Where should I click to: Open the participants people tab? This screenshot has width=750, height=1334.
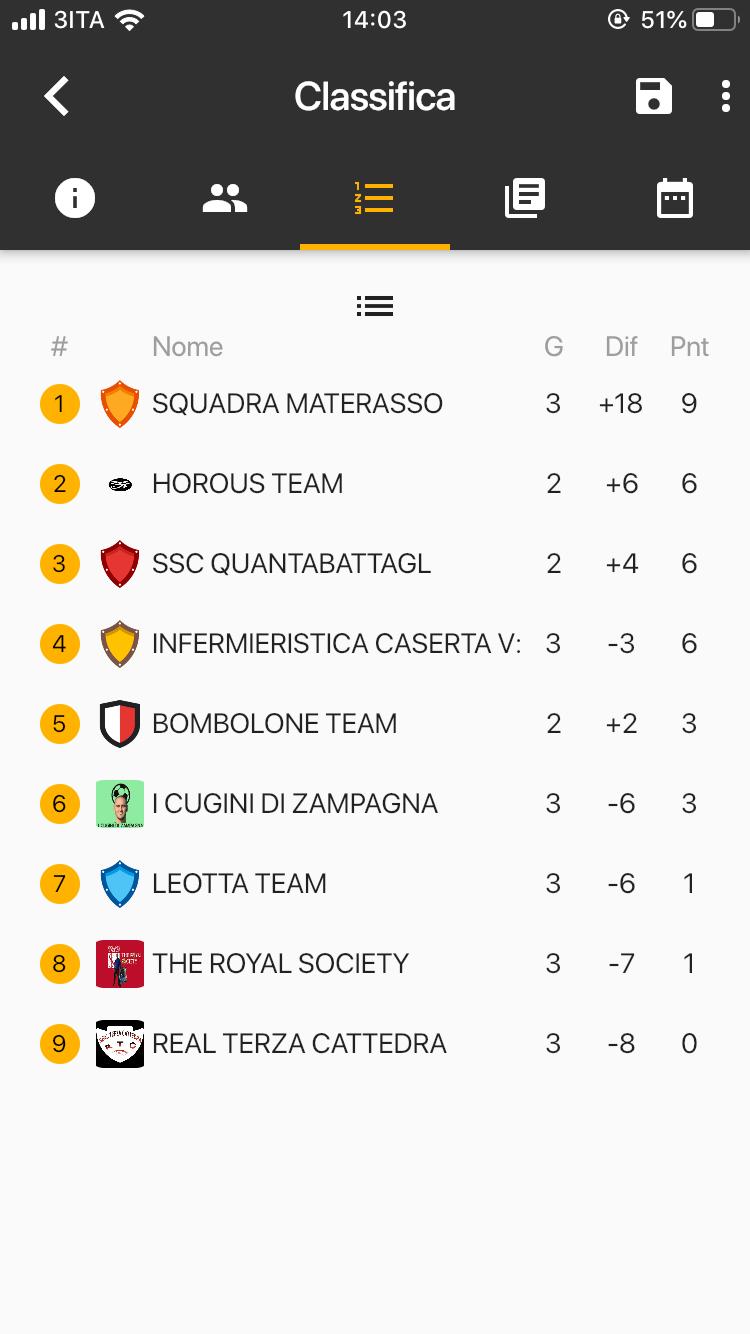[225, 198]
